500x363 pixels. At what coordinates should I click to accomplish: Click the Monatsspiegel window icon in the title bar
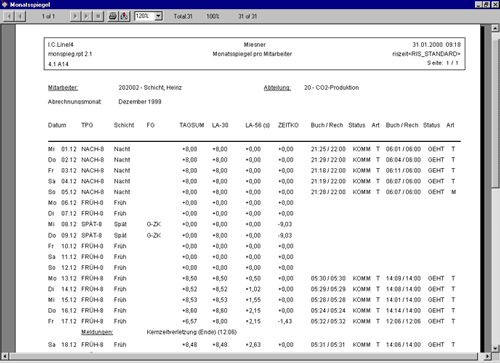click(5, 4)
